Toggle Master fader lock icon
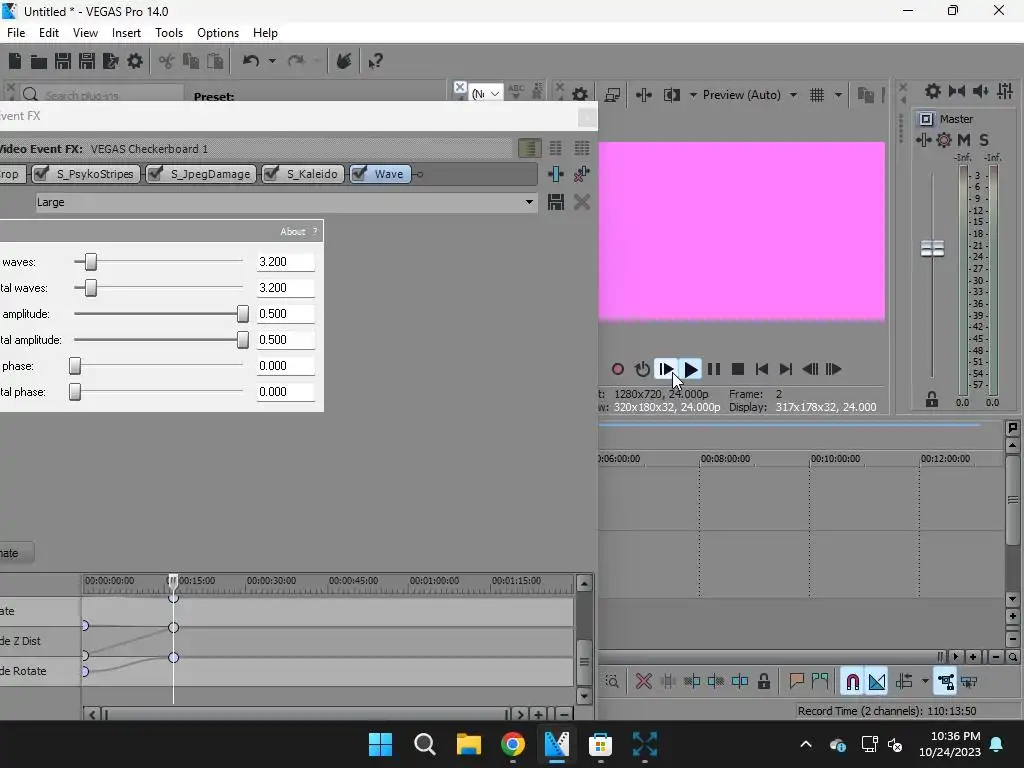The image size is (1024, 768). [x=932, y=400]
